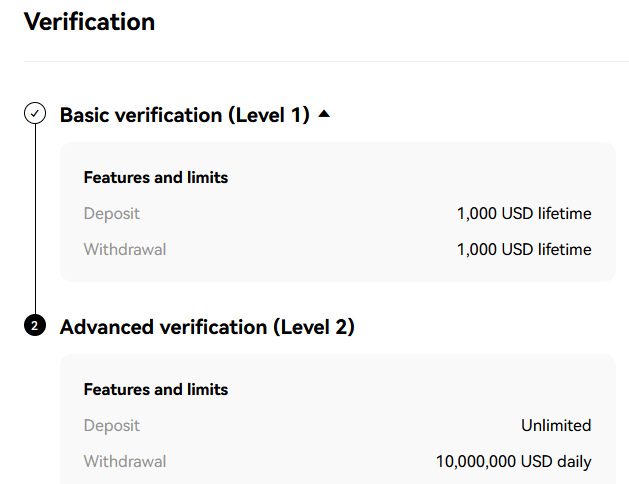Image resolution: width=629 pixels, height=484 pixels.
Task: Select the Level 2 Withdrawal label
Action: click(x=125, y=461)
